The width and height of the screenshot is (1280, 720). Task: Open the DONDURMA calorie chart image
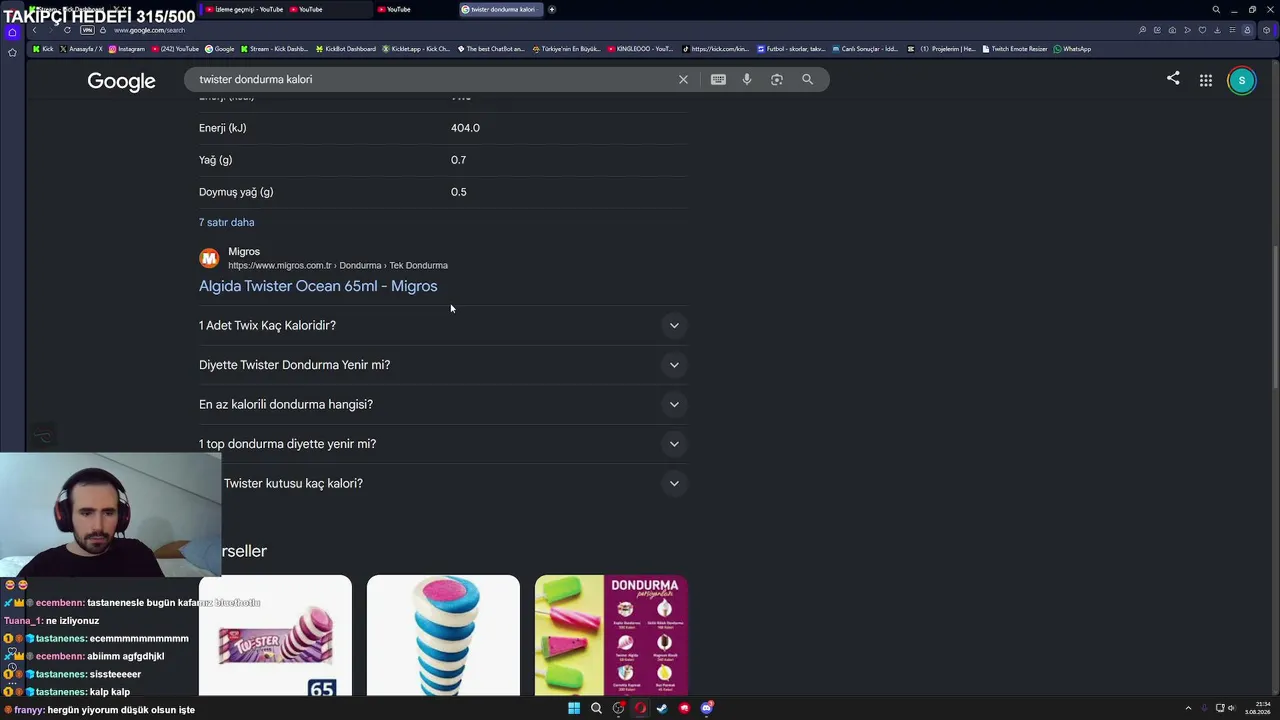(x=611, y=635)
